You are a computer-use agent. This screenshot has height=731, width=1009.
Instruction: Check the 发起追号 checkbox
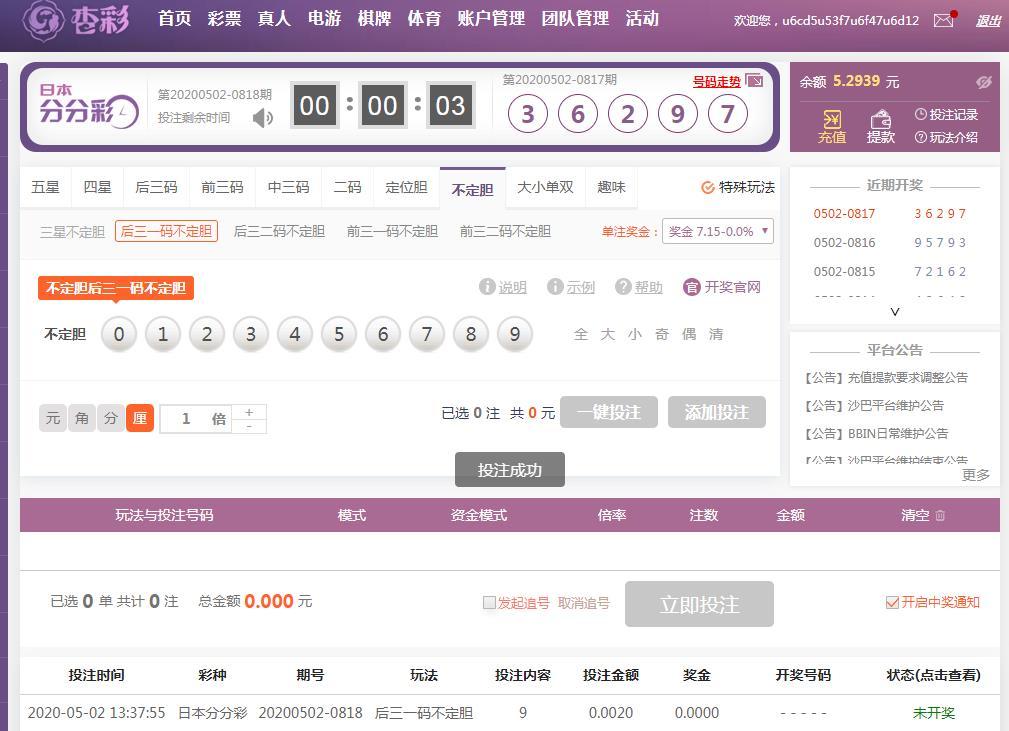(489, 603)
